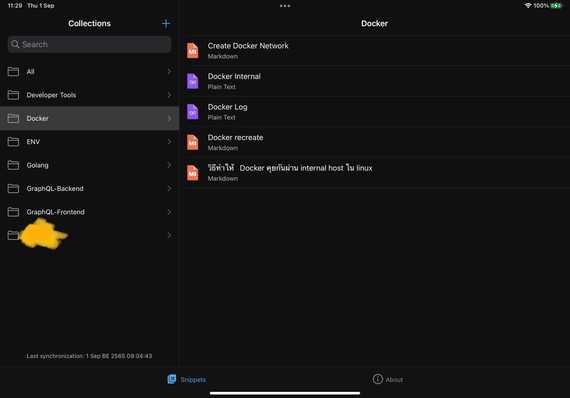Viewport: 570px width, 398px height.
Task: Open the All collection folder icon
Action: (13, 72)
